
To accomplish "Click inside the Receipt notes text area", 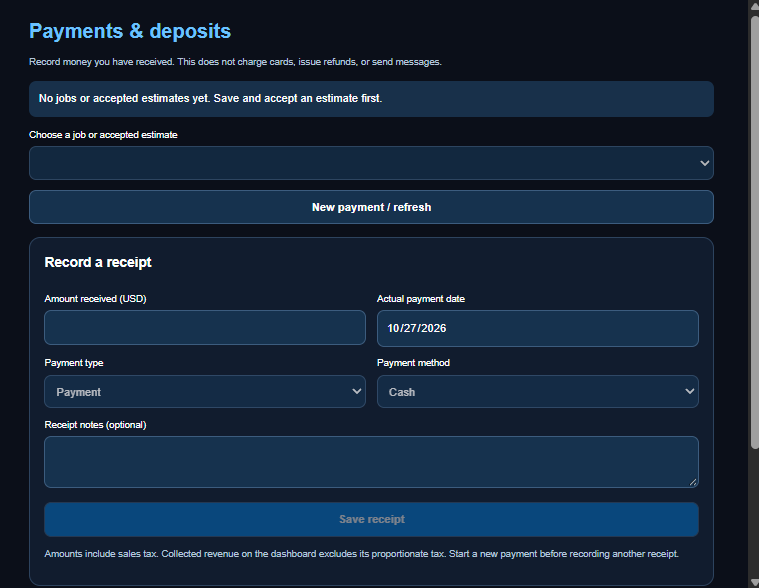I will 371,462.
